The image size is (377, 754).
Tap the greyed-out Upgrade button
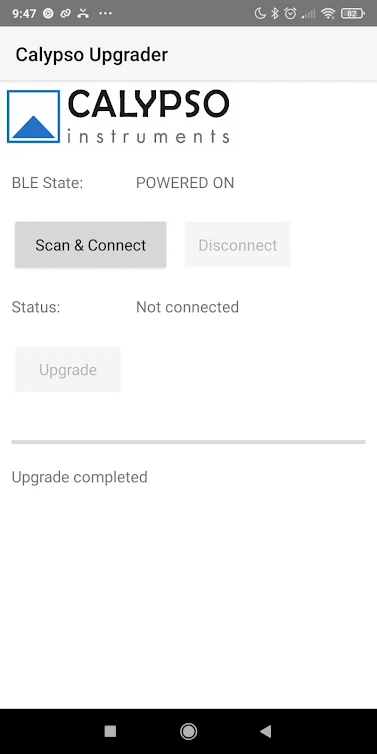68,369
